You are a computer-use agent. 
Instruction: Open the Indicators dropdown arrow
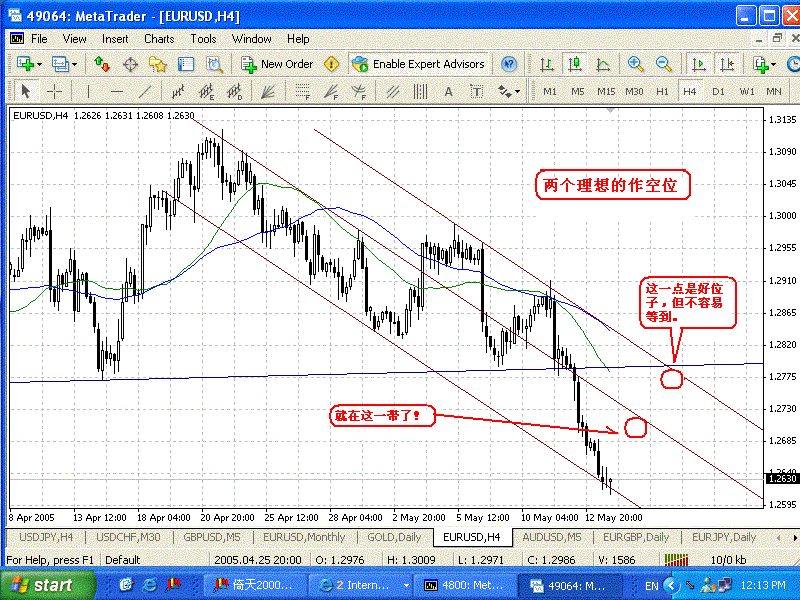[x=773, y=65]
